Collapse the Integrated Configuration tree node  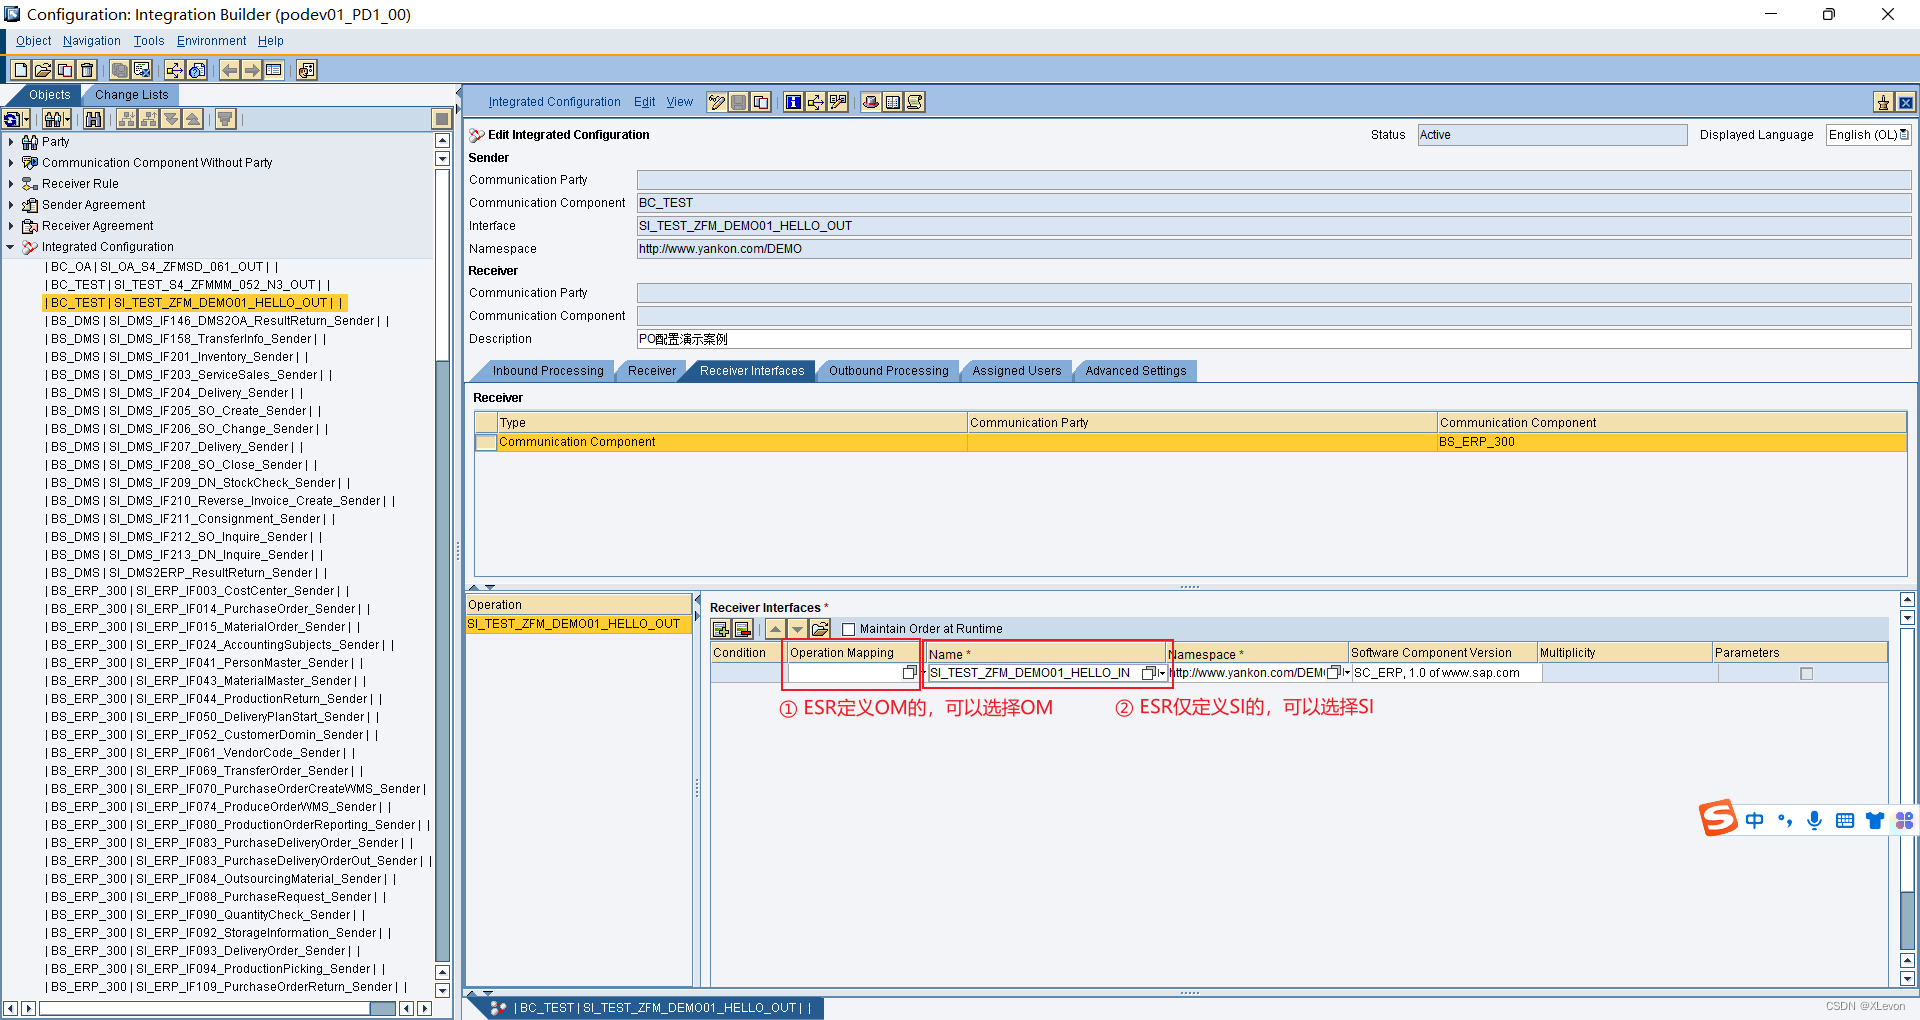tap(10, 247)
